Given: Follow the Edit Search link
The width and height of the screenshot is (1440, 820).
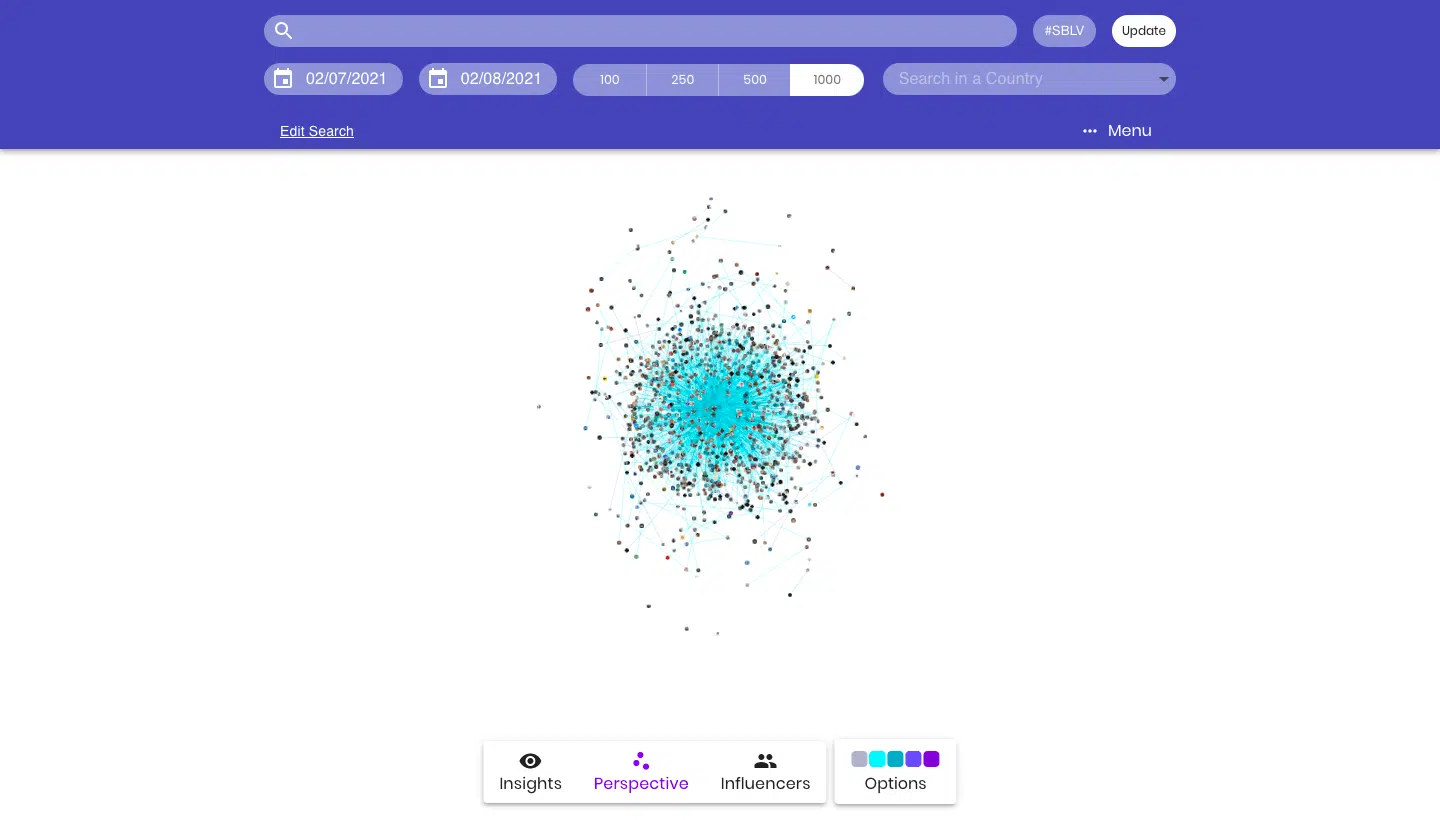Looking at the screenshot, I should coord(317,131).
